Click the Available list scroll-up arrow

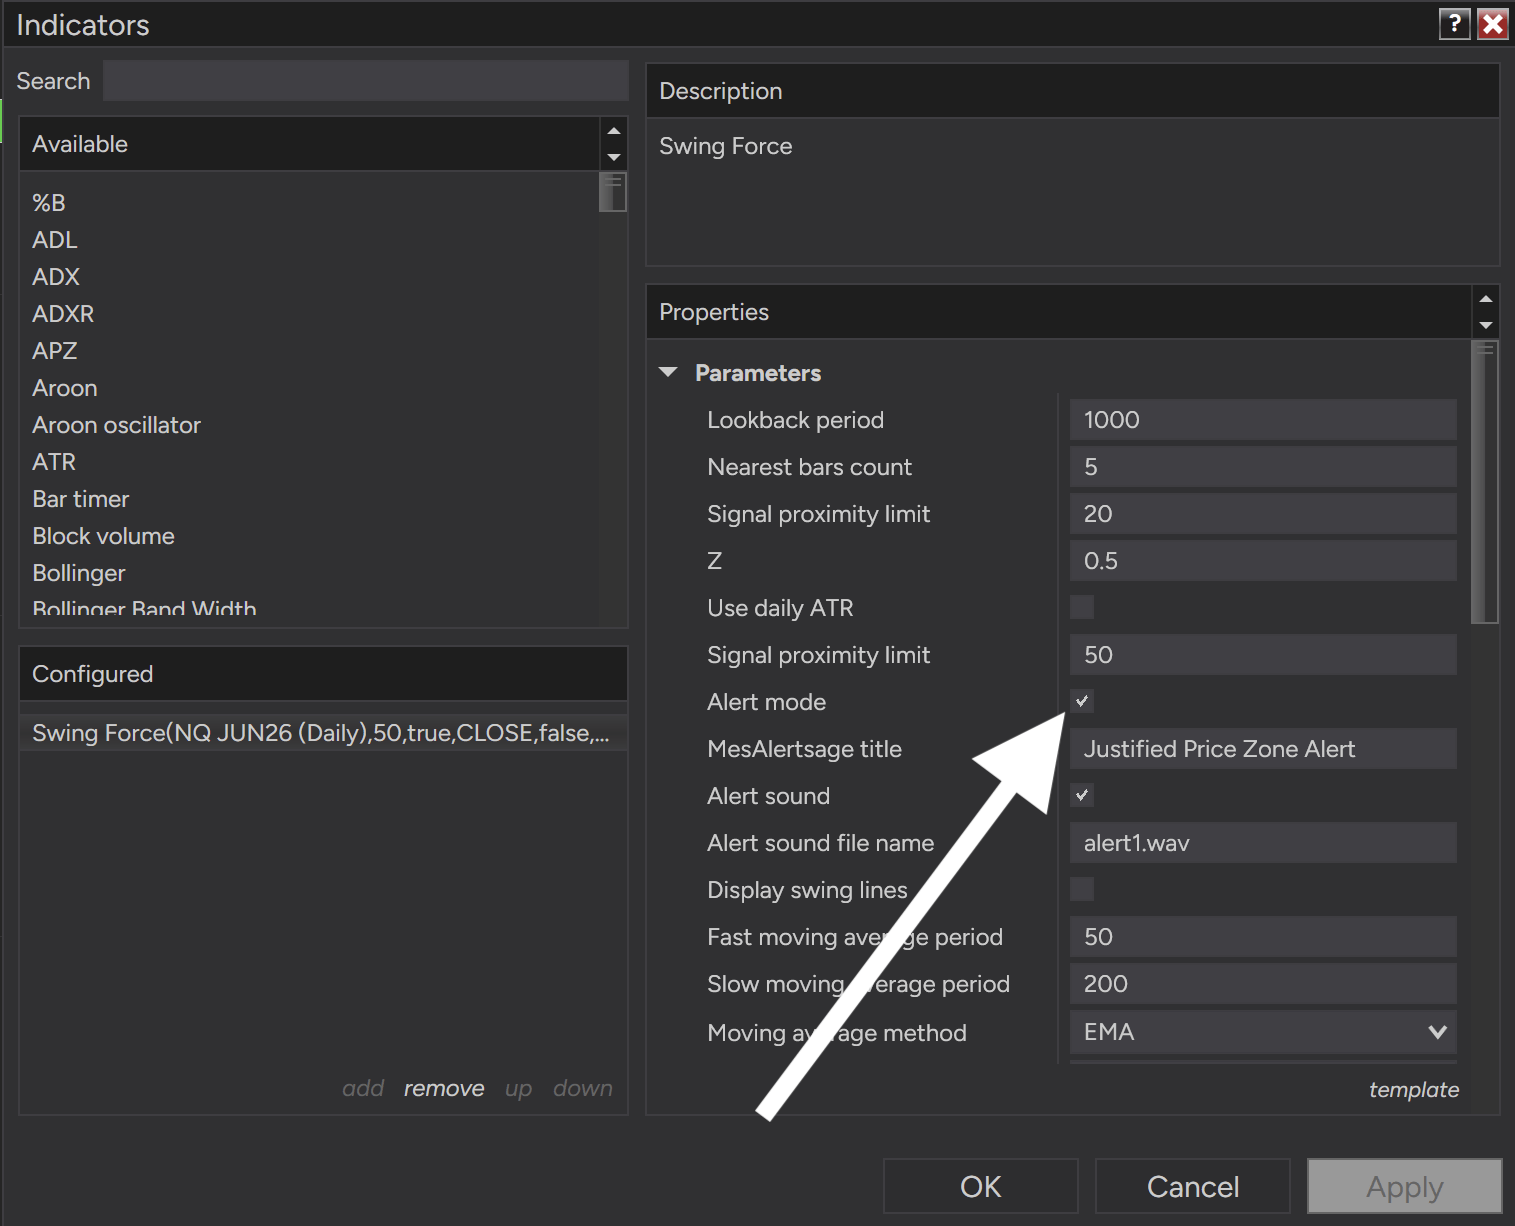(614, 131)
